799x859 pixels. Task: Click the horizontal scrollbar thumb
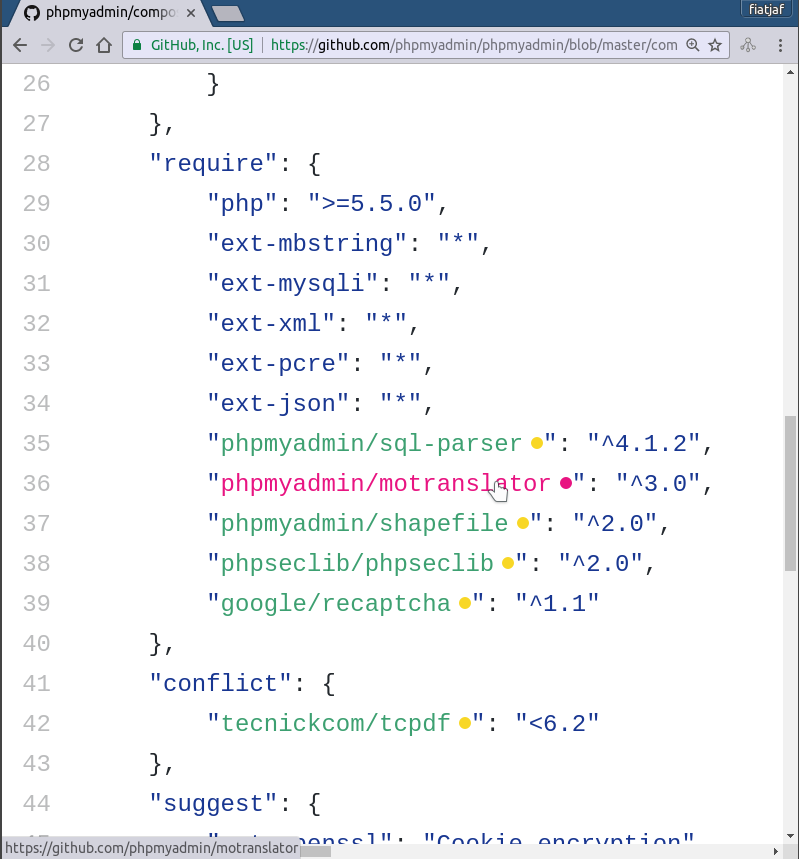315,851
